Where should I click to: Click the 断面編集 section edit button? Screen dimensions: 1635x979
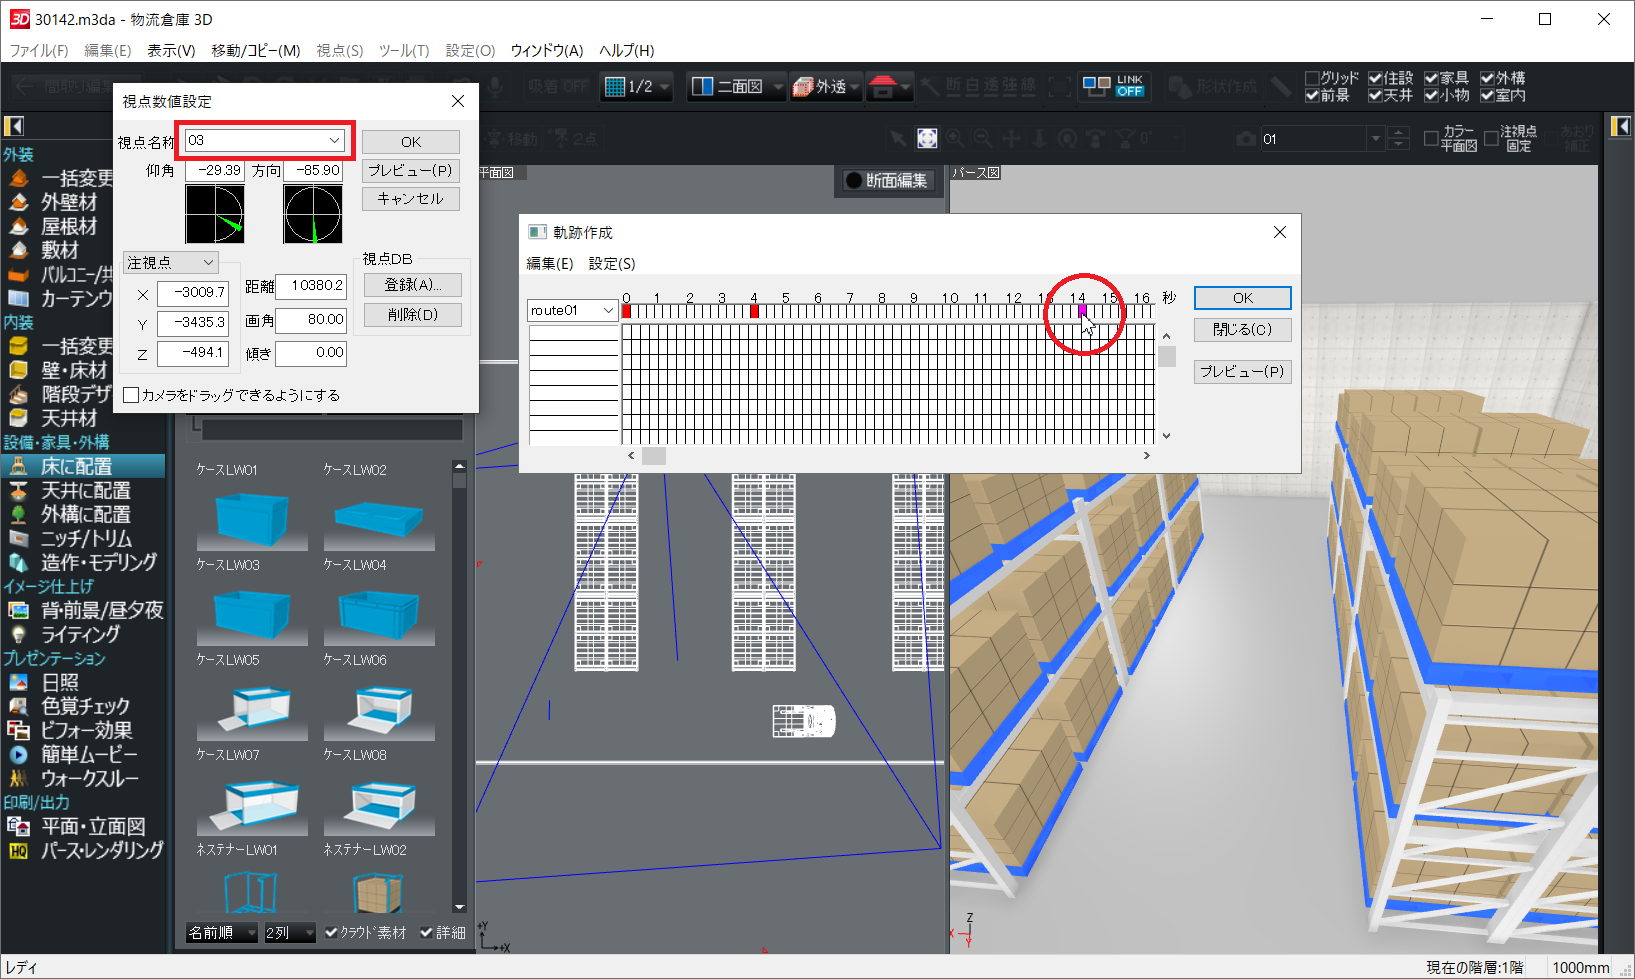[886, 180]
